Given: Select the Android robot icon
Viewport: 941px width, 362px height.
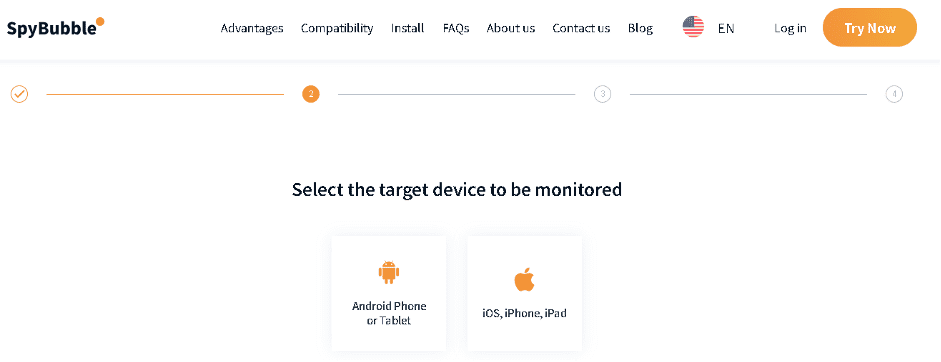Looking at the screenshot, I should click(389, 272).
